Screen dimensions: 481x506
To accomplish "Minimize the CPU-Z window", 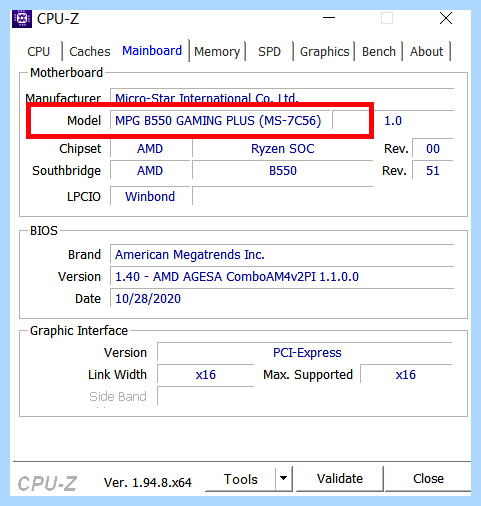I will (x=329, y=18).
